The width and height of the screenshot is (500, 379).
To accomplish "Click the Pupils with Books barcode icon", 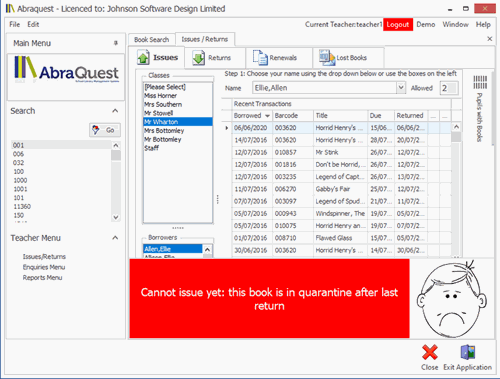I will 480,82.
